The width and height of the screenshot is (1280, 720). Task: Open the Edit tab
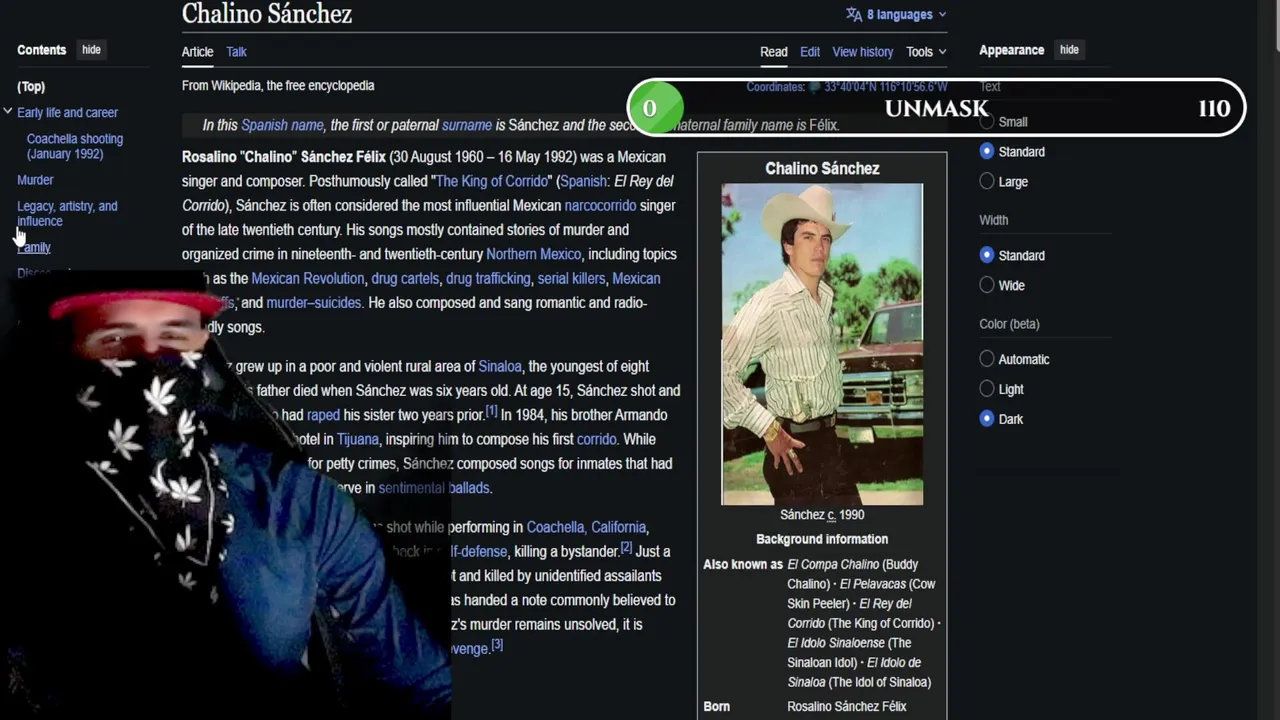810,52
